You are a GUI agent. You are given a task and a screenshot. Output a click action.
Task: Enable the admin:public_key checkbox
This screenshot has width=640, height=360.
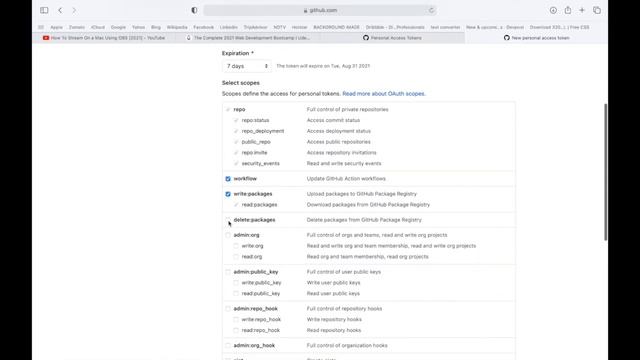coord(228,272)
